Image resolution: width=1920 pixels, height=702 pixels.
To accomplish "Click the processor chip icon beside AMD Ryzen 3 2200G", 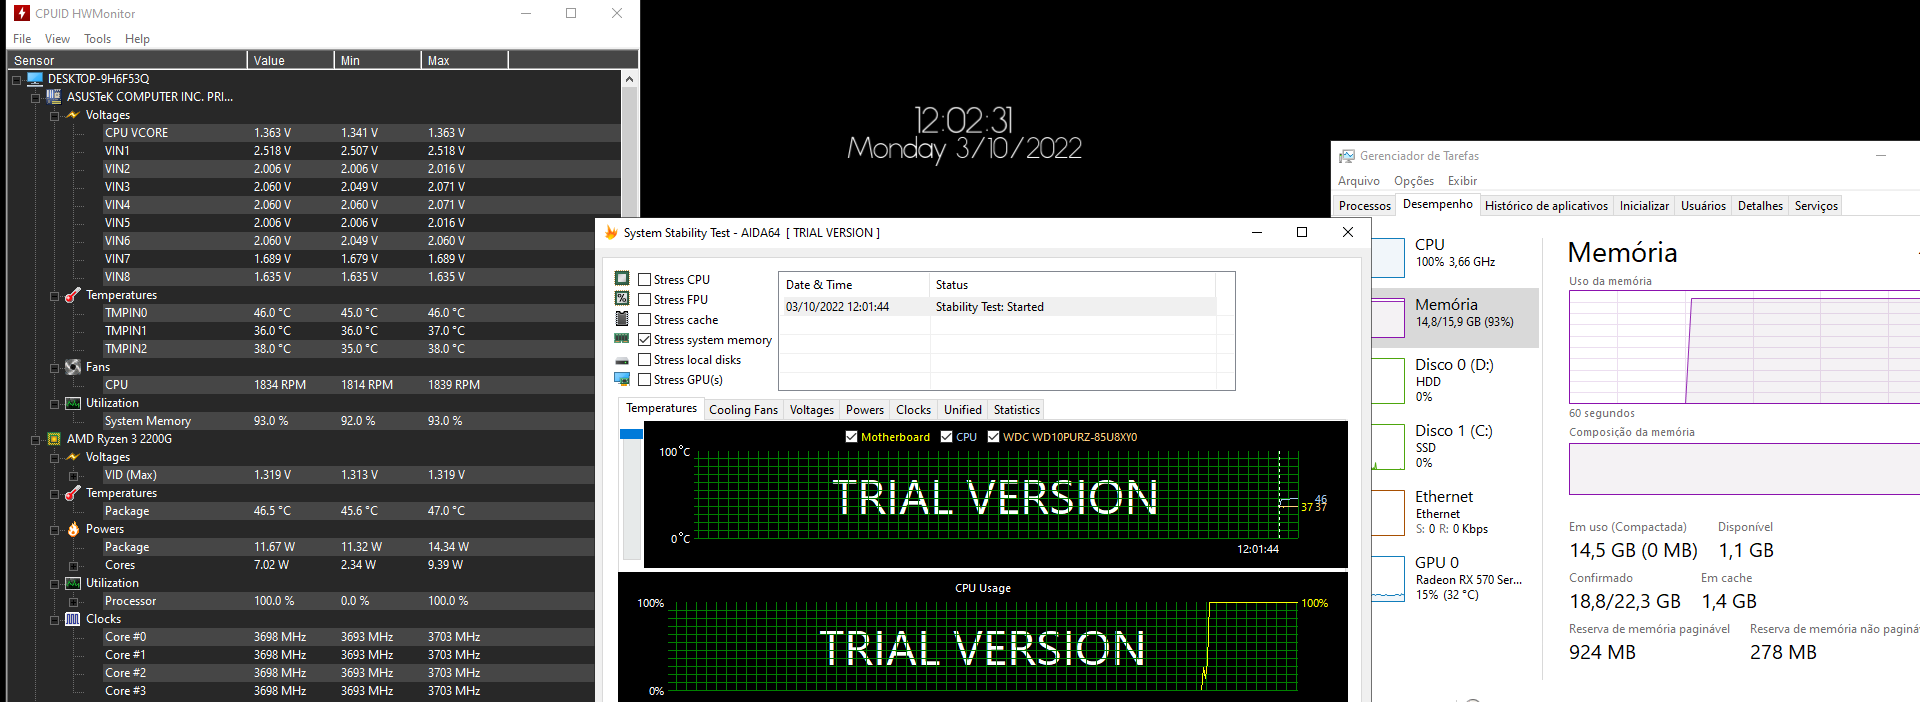I will [54, 439].
